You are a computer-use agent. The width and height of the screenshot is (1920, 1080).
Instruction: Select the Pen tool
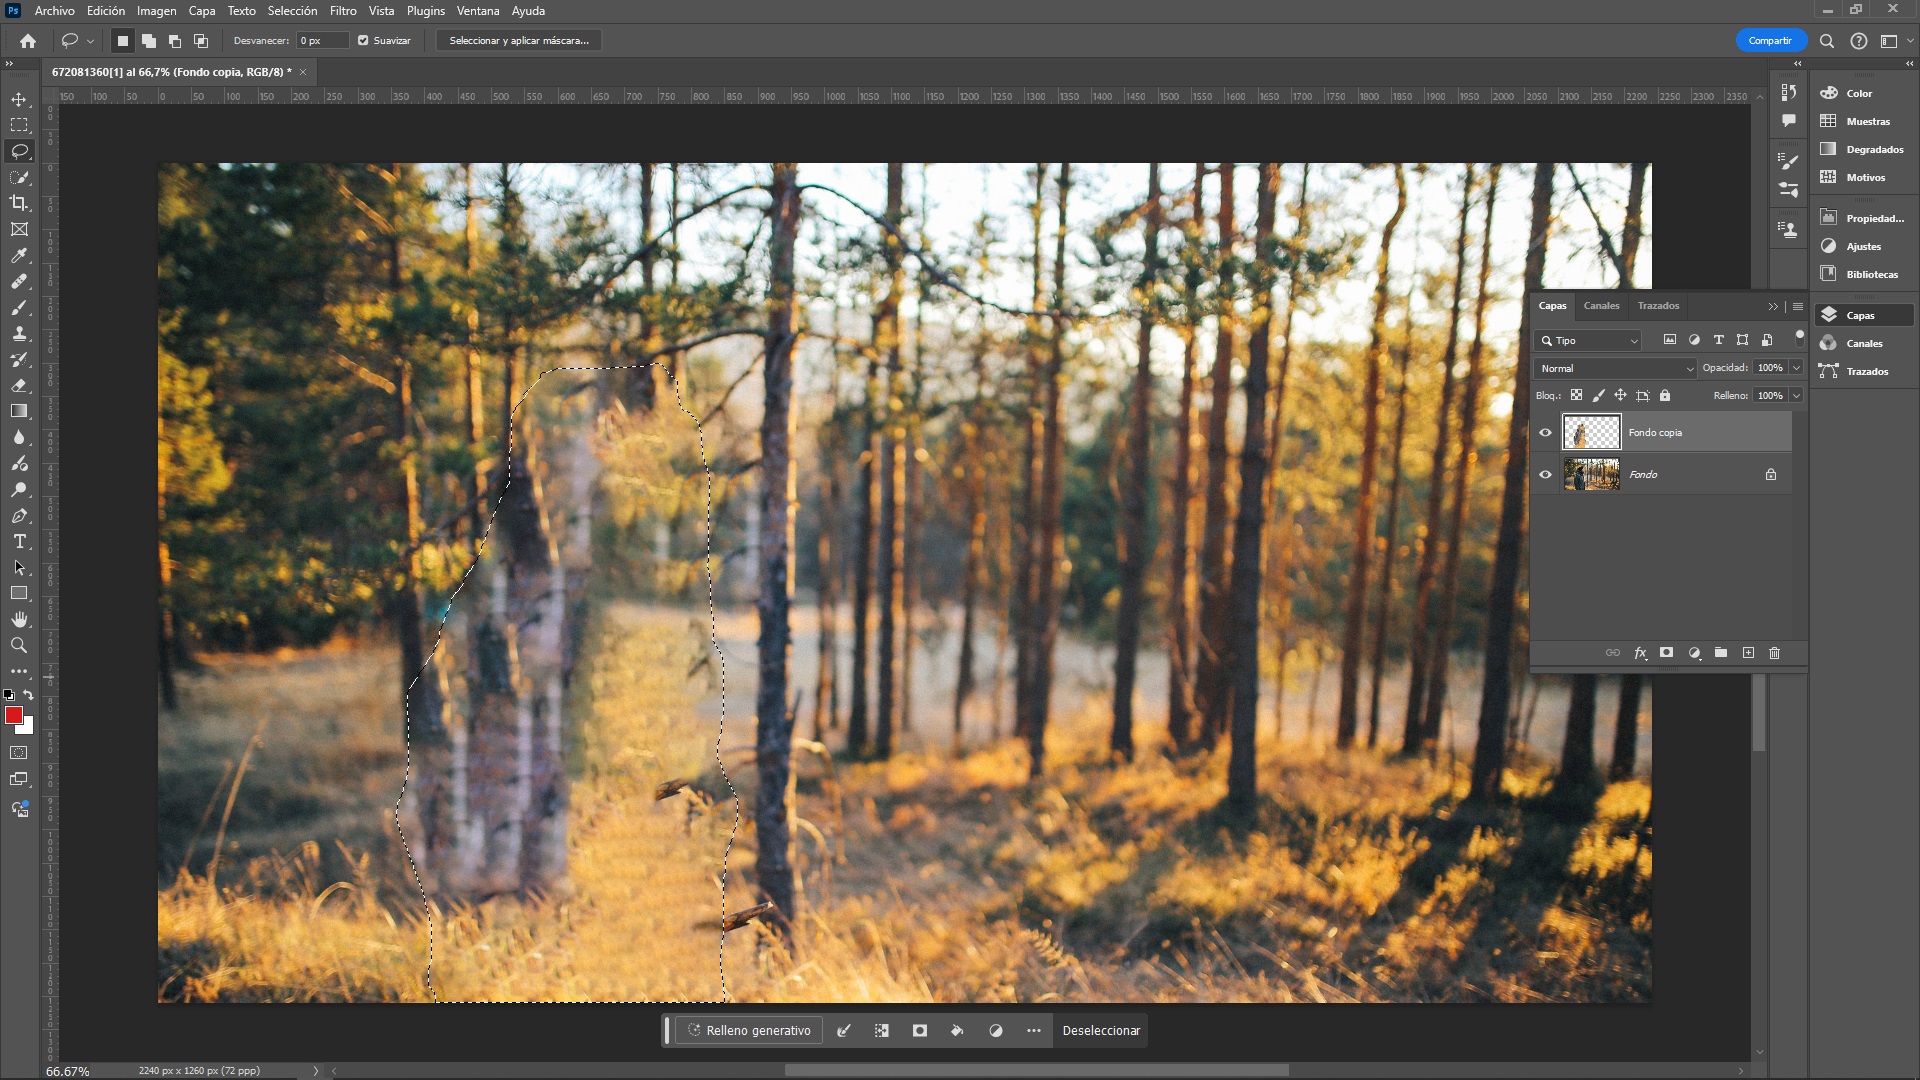(19, 515)
